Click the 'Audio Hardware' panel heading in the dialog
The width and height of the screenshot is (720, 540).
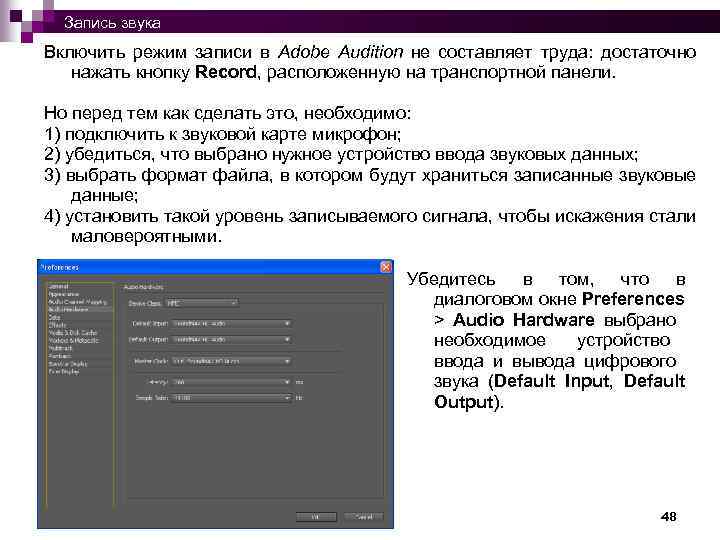(x=143, y=287)
